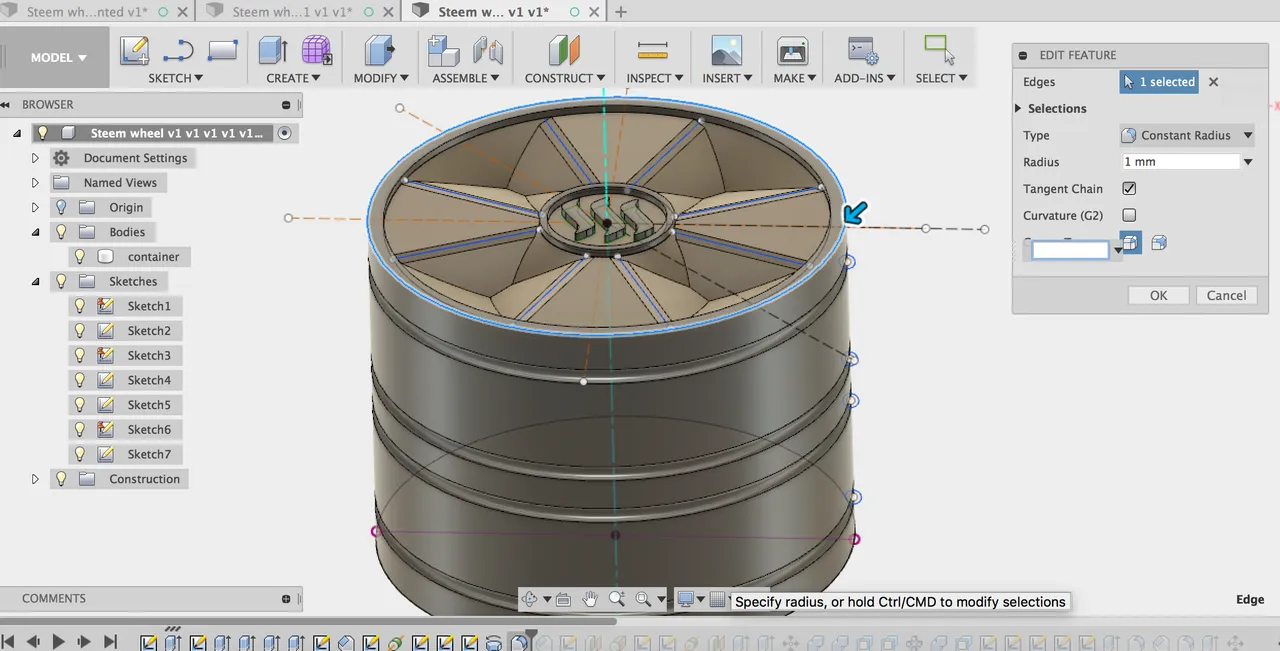Toggle visibility of Sketch3
The width and height of the screenshot is (1280, 651).
(x=80, y=355)
